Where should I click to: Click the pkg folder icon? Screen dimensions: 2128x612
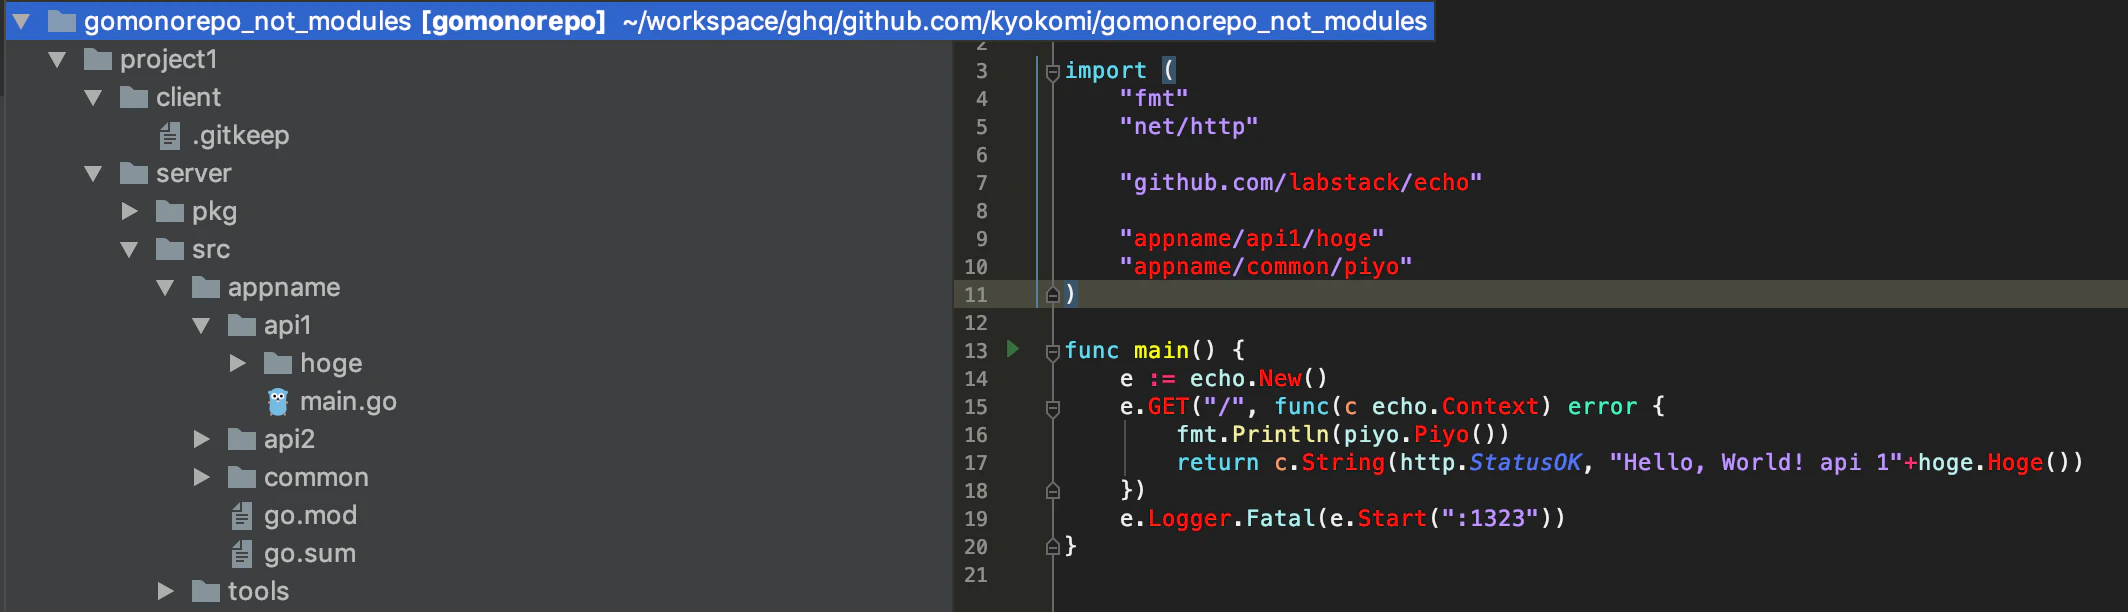[x=170, y=211]
